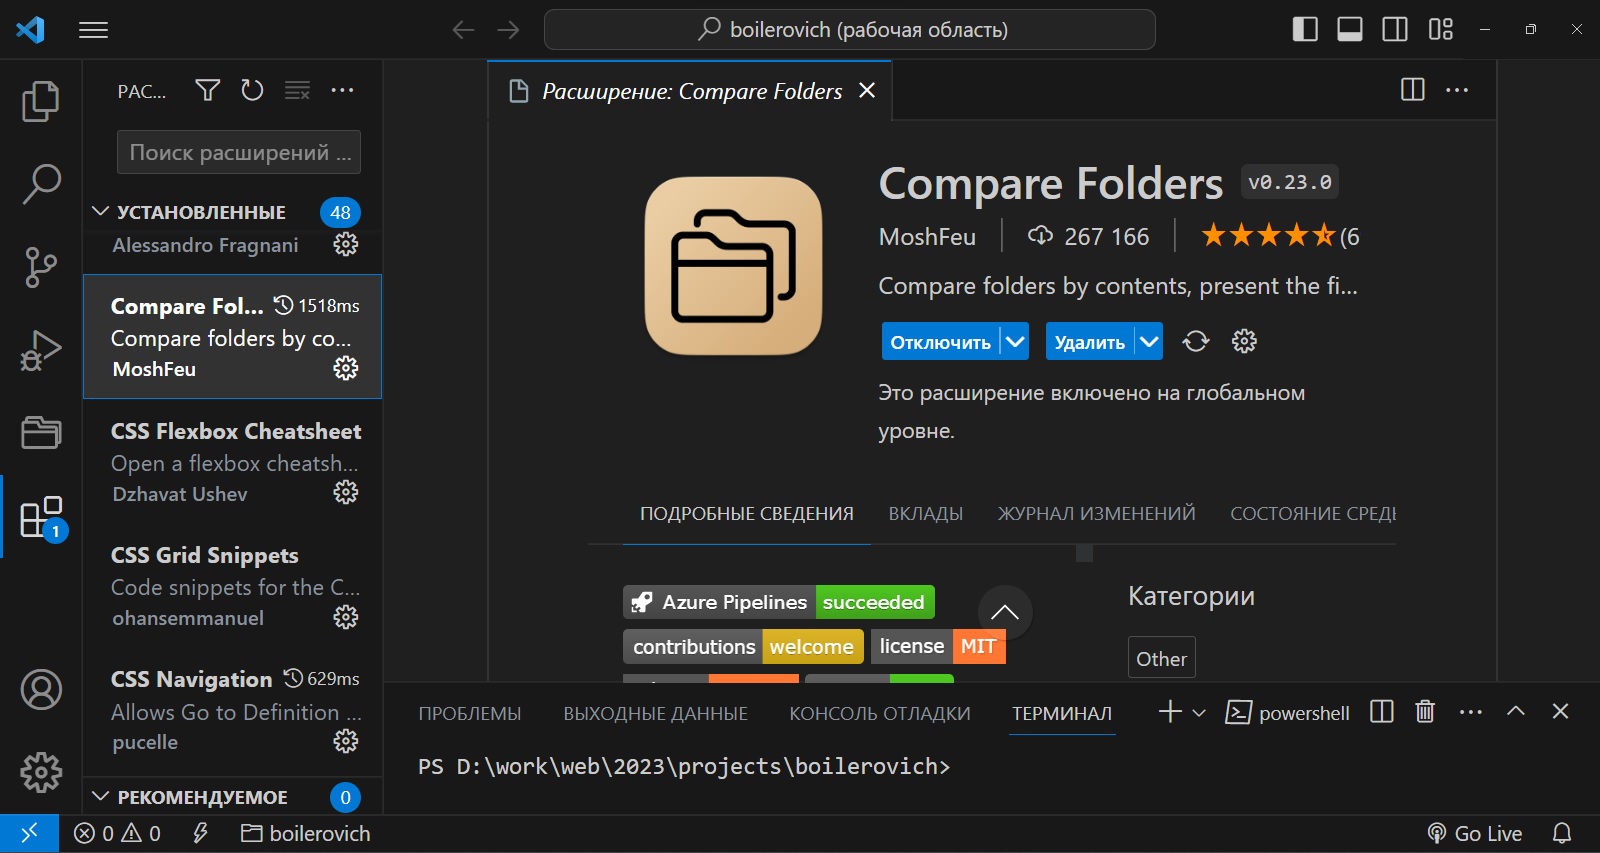Collapse the УСТАНОВЛЕННЫЕ section

pos(101,211)
